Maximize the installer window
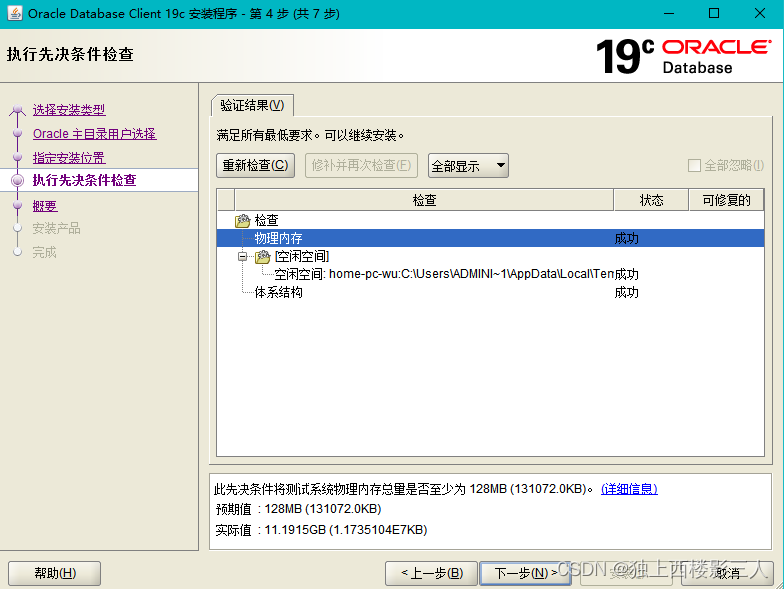 [x=714, y=14]
